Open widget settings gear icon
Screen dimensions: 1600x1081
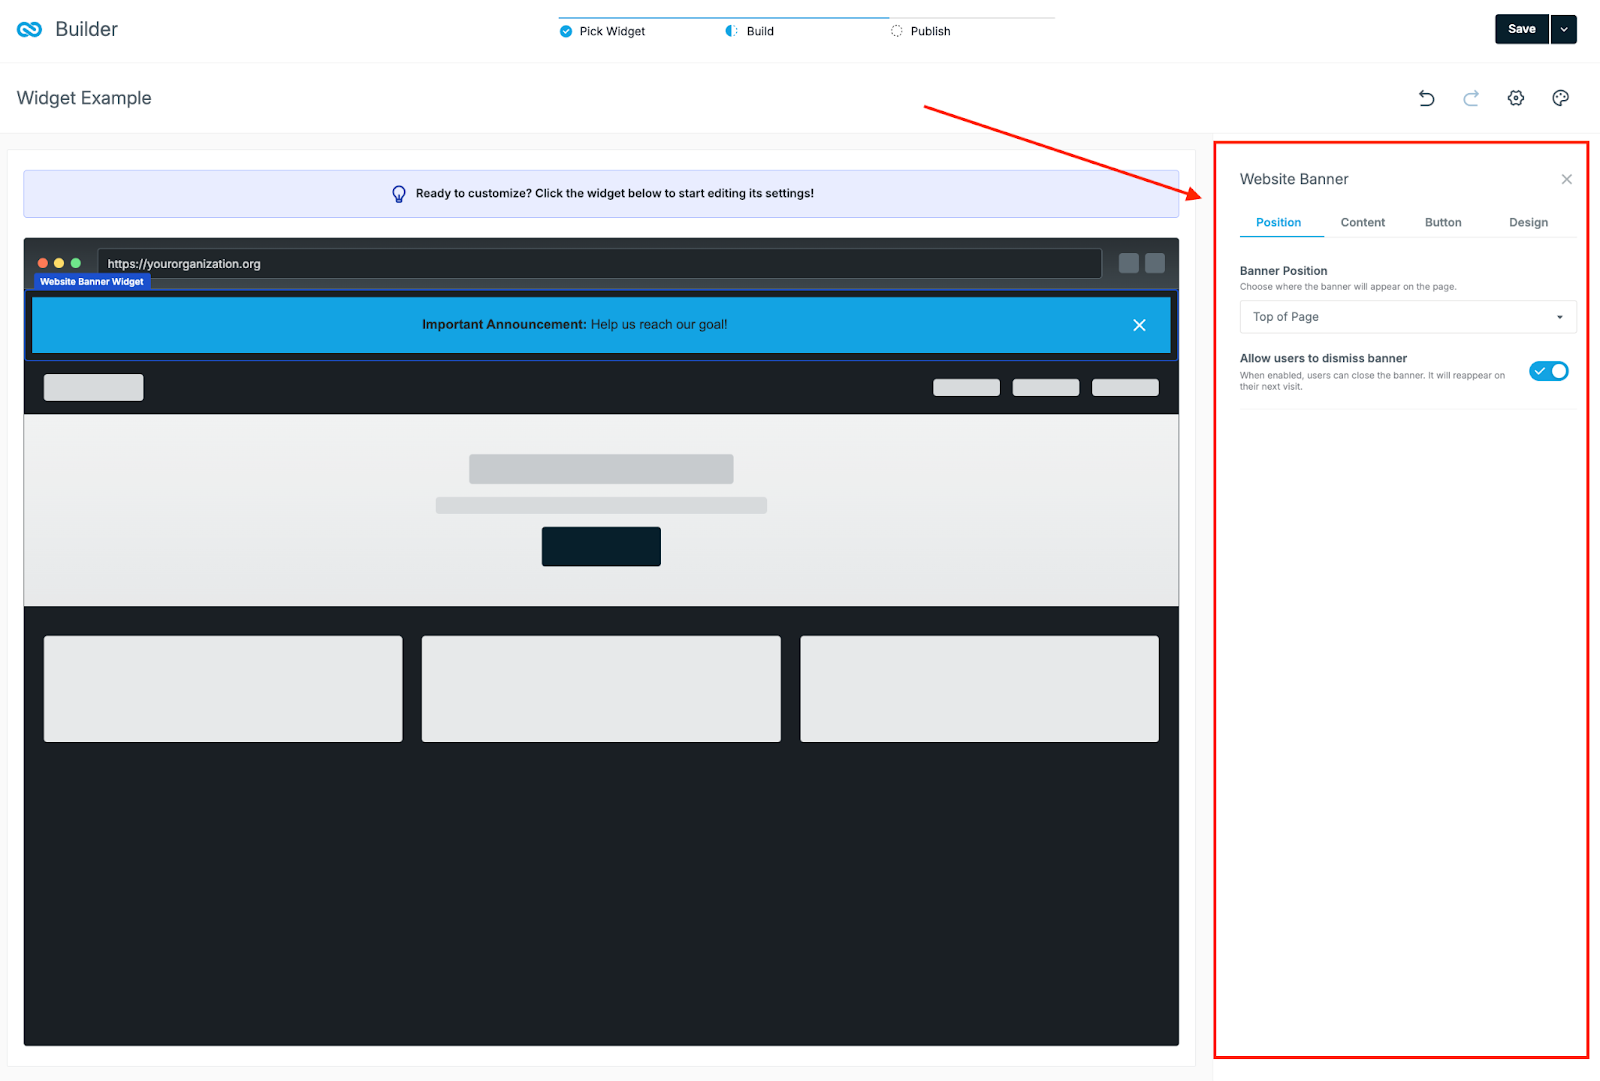click(1516, 98)
